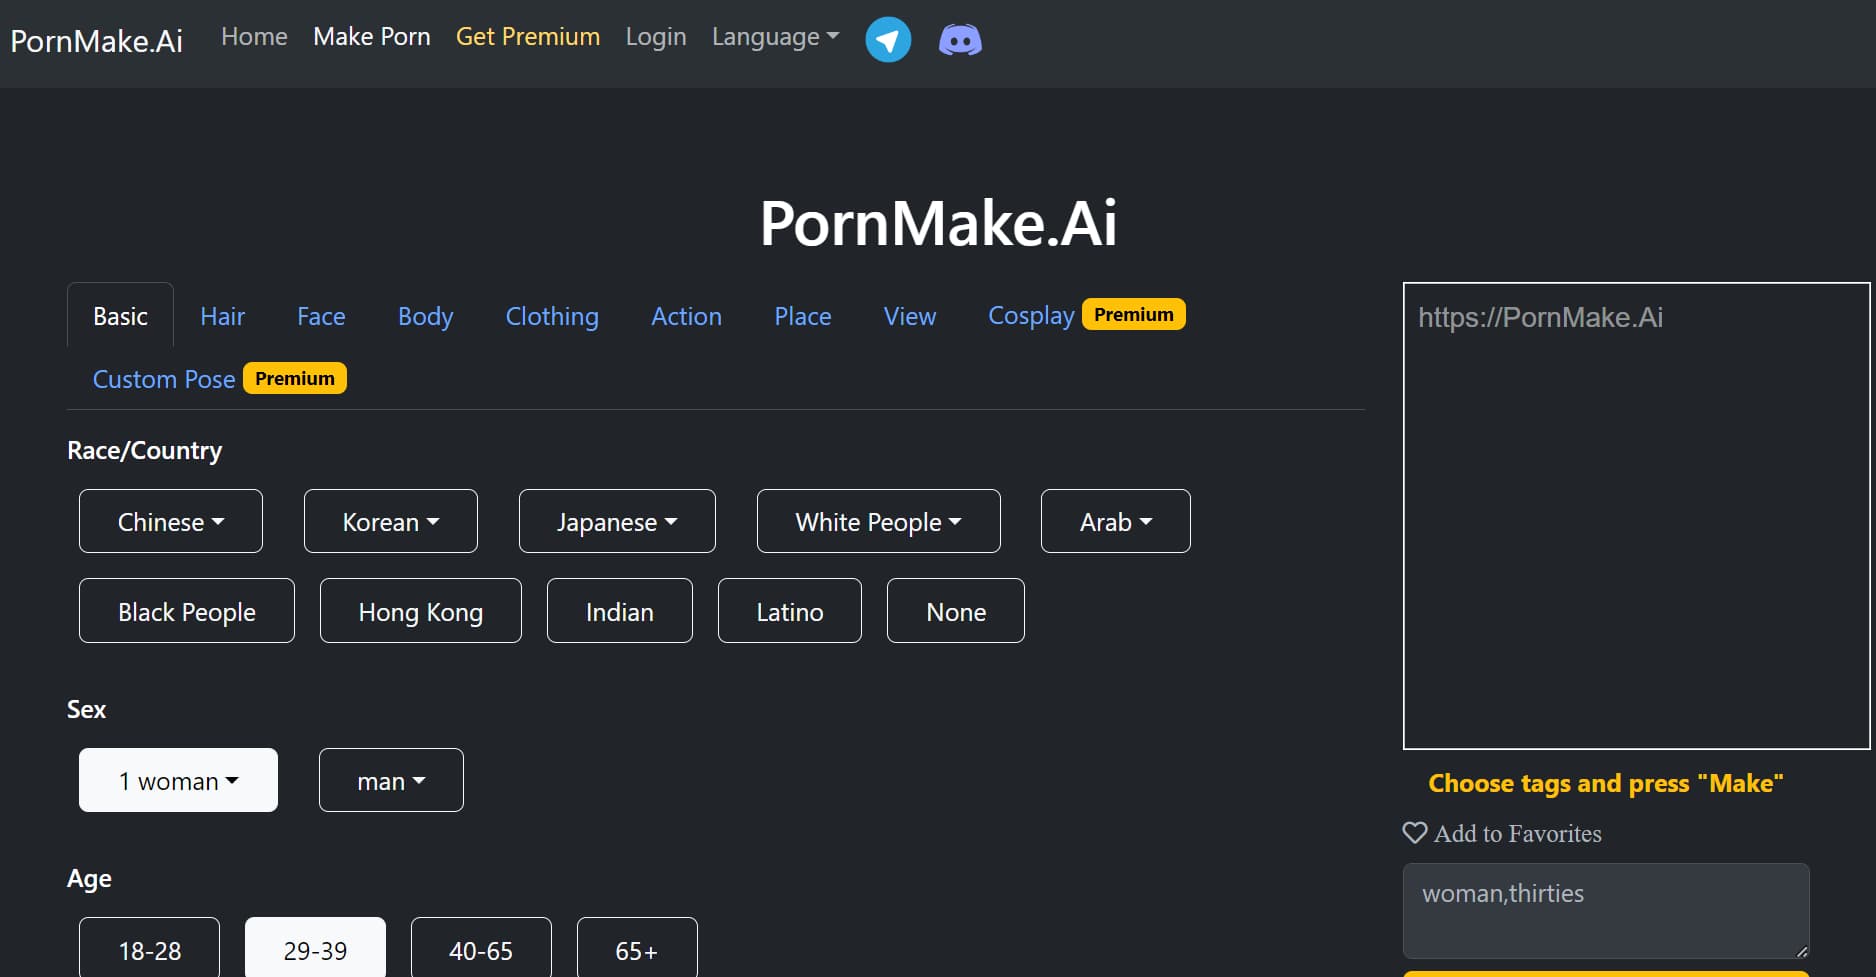Screen dimensions: 1876x977
Task: Expand the 1 woman dropdown
Action: click(x=178, y=780)
